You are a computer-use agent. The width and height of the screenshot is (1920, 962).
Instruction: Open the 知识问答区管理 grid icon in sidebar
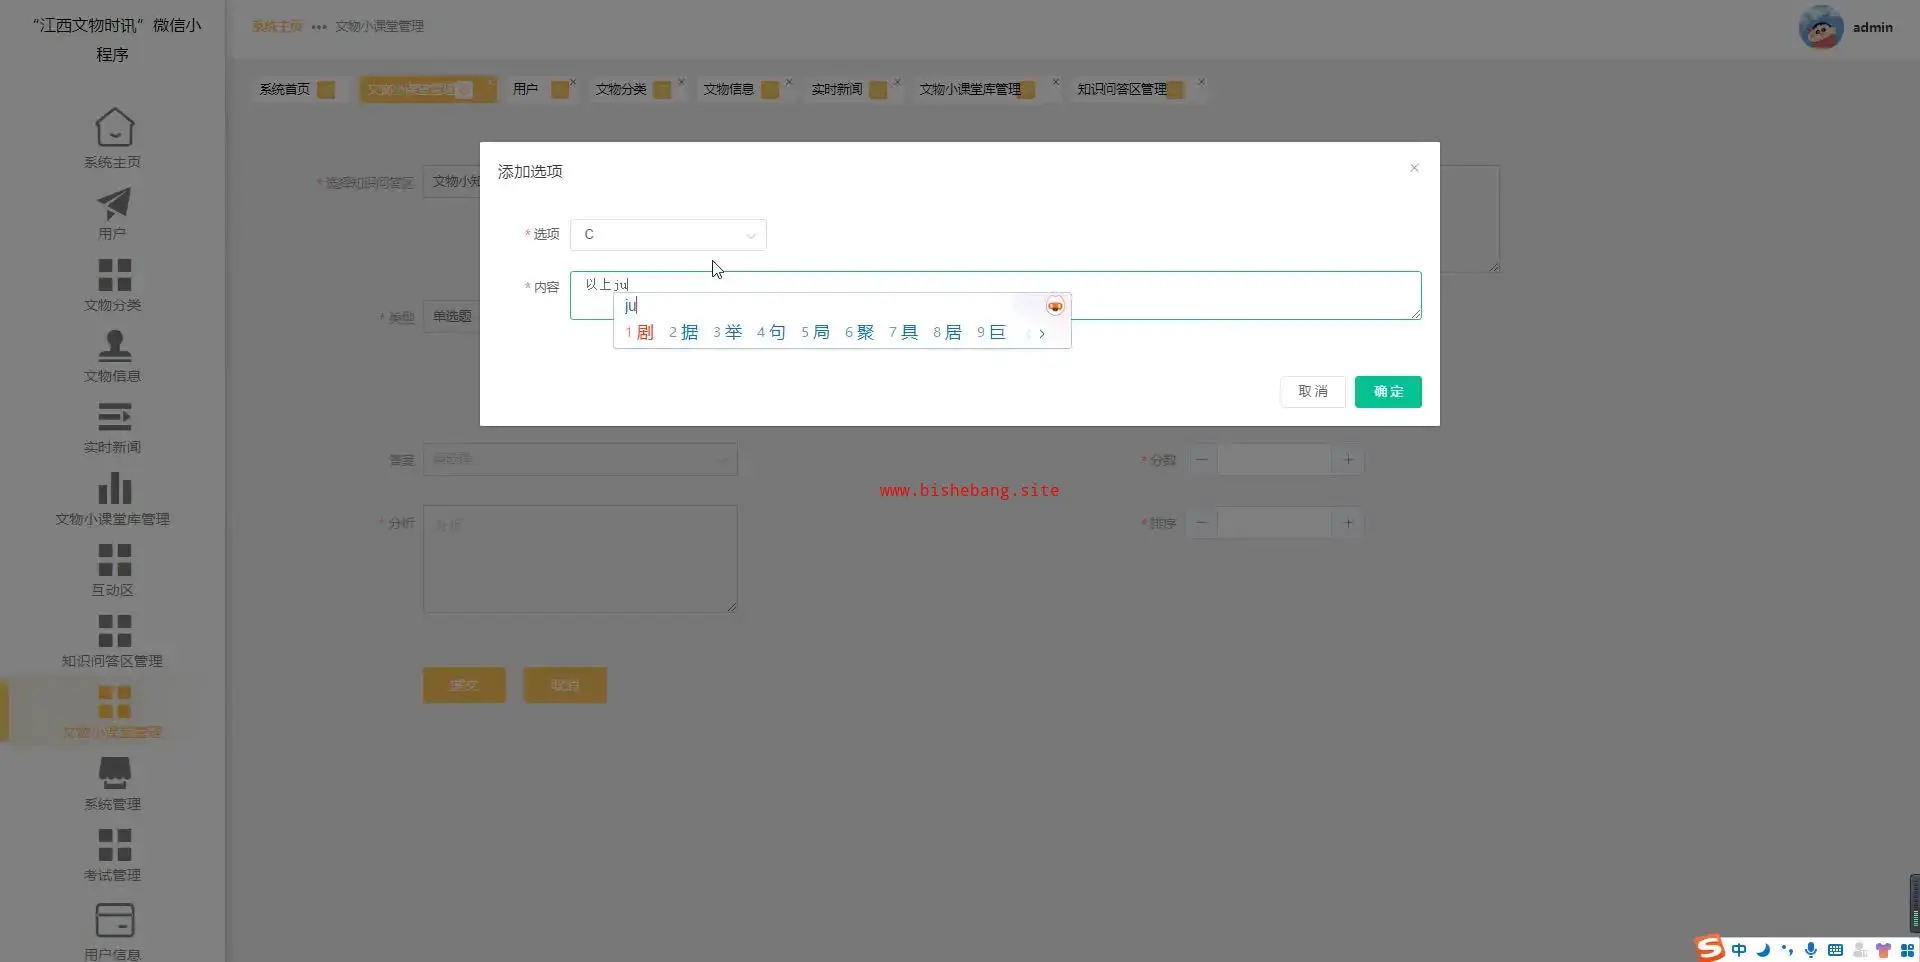coord(114,630)
